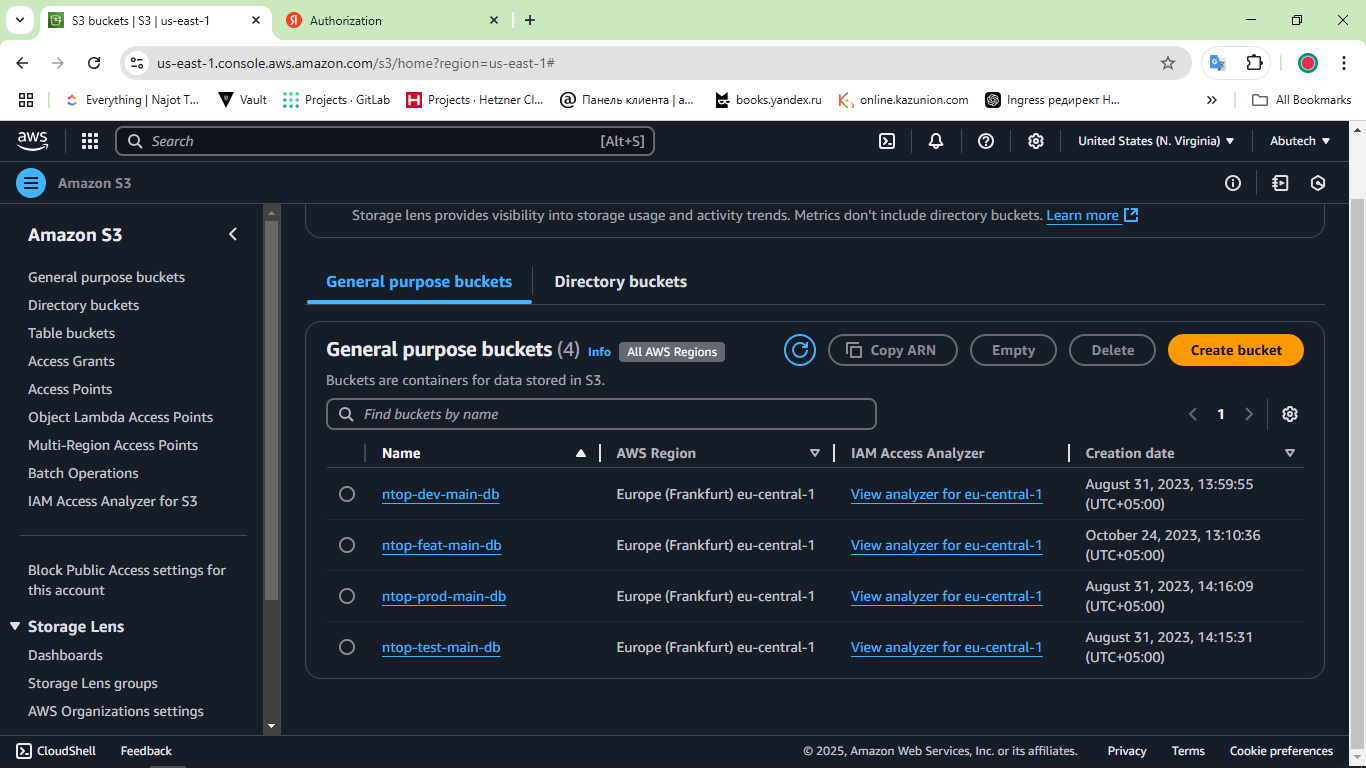Screen dimensions: 1366x768
Task: Go back in browser history
Action: (22, 63)
